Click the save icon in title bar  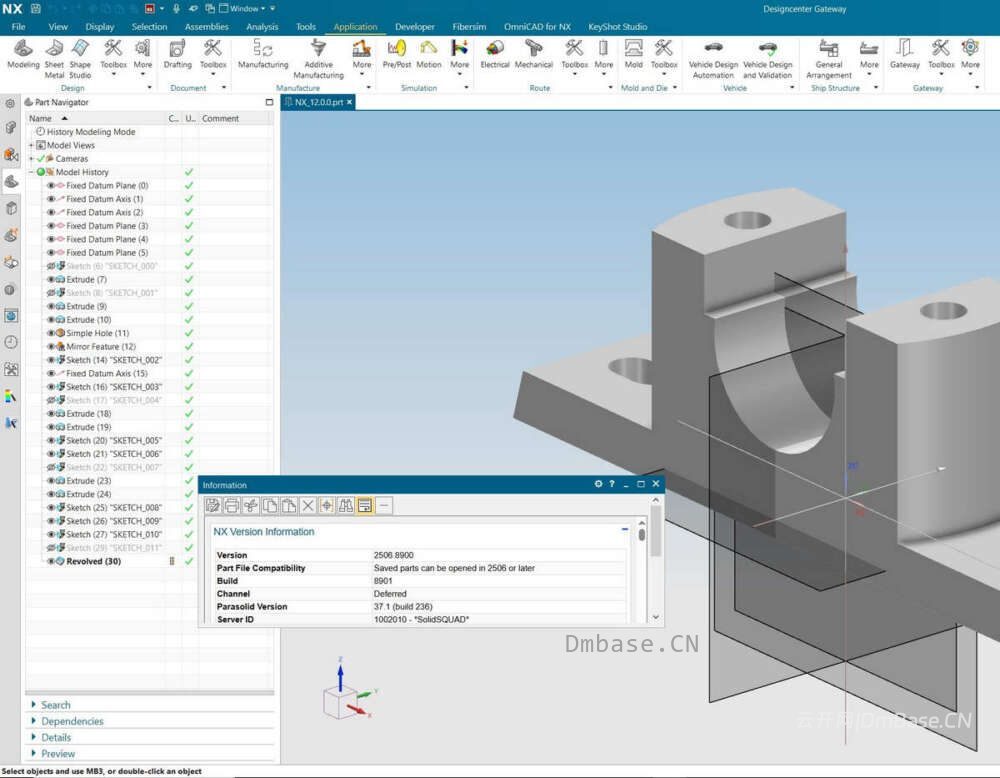tap(36, 8)
